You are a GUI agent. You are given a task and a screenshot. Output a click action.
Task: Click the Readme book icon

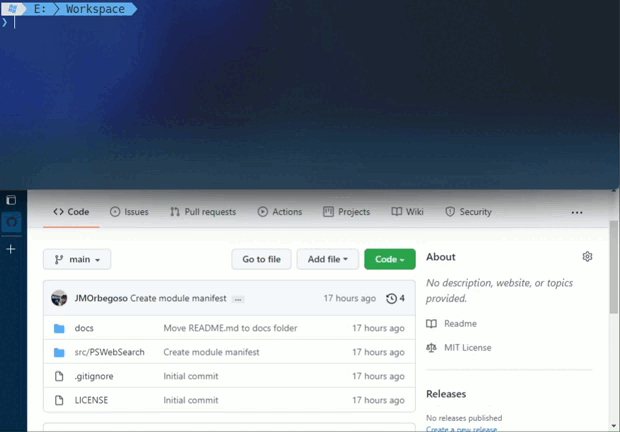click(x=431, y=324)
